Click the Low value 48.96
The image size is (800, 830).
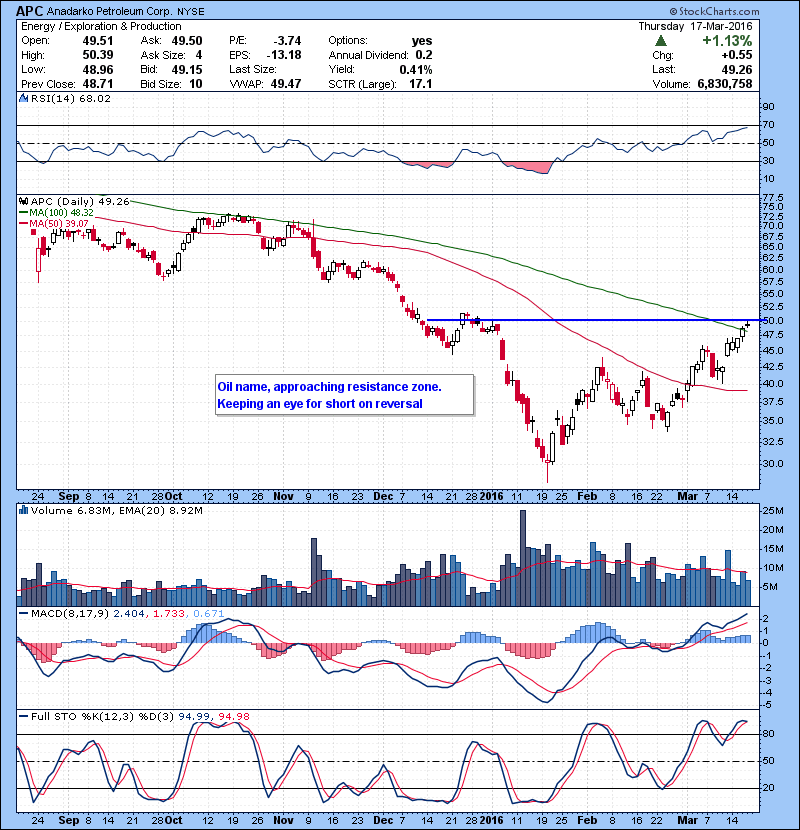[97, 69]
